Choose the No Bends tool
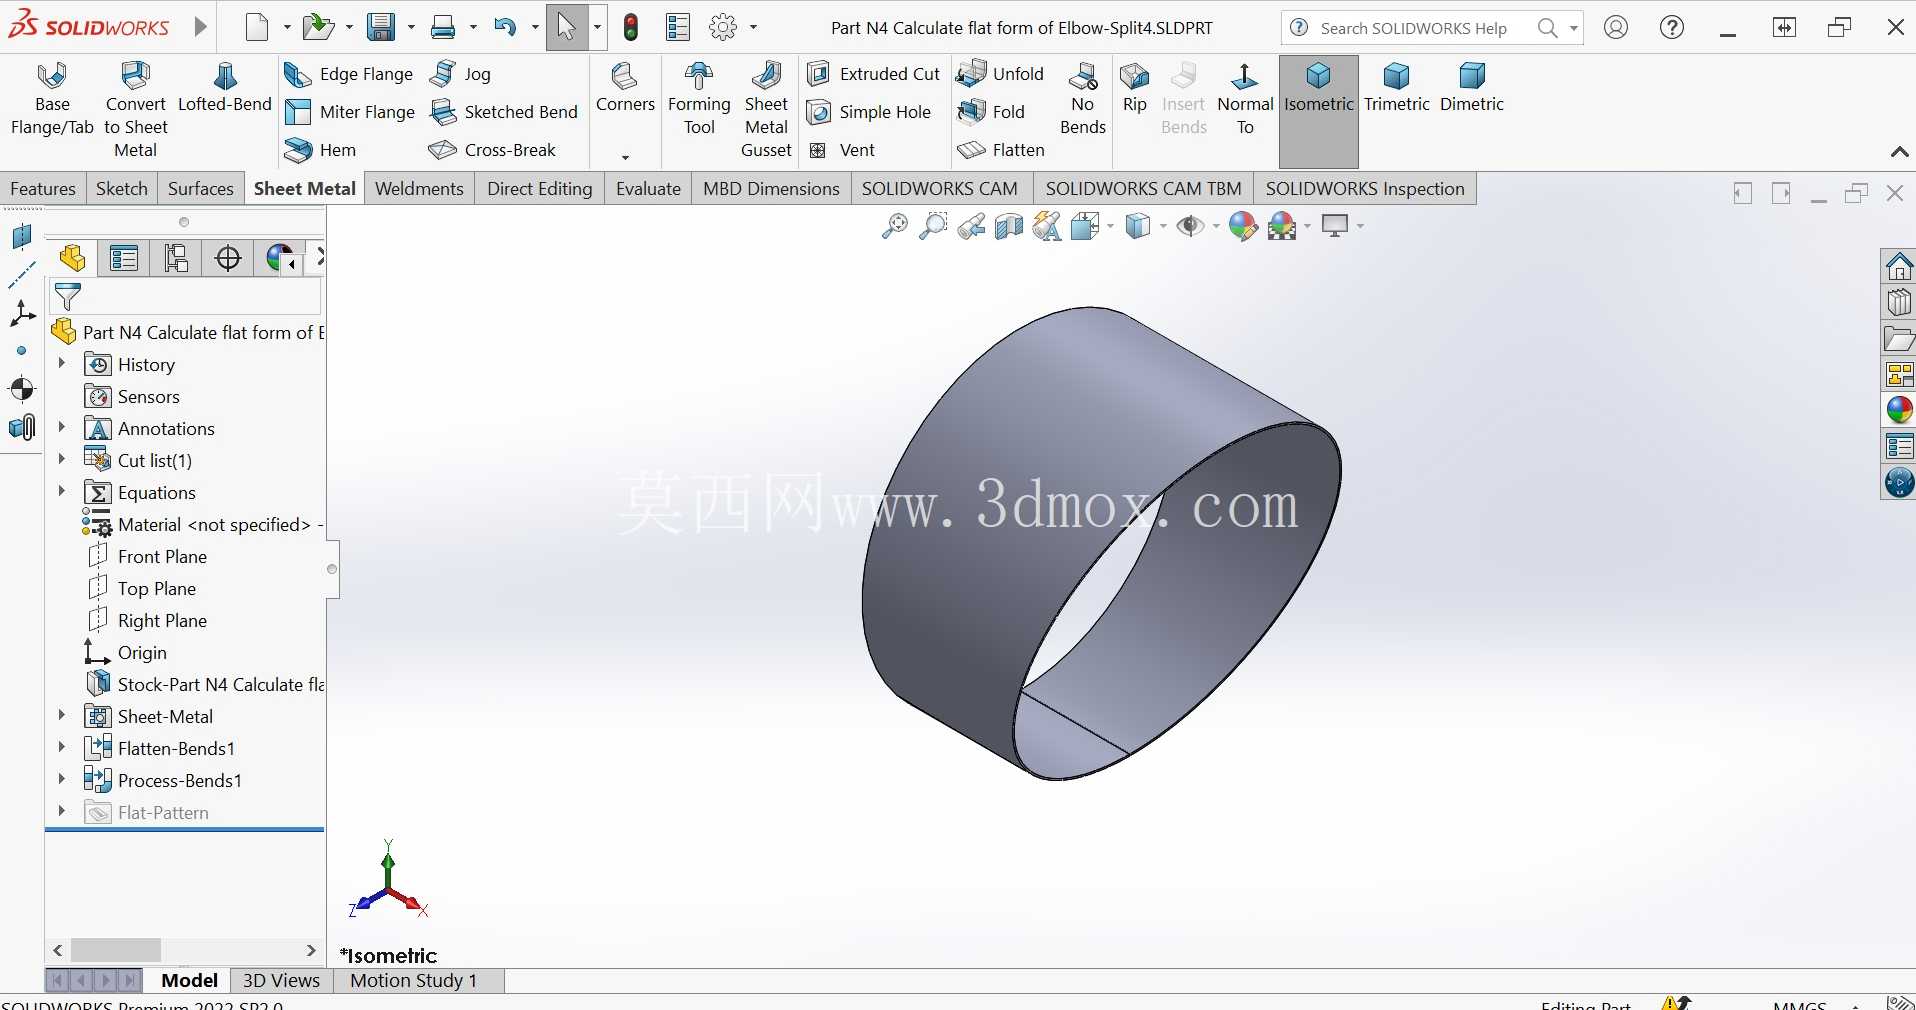 click(x=1082, y=98)
